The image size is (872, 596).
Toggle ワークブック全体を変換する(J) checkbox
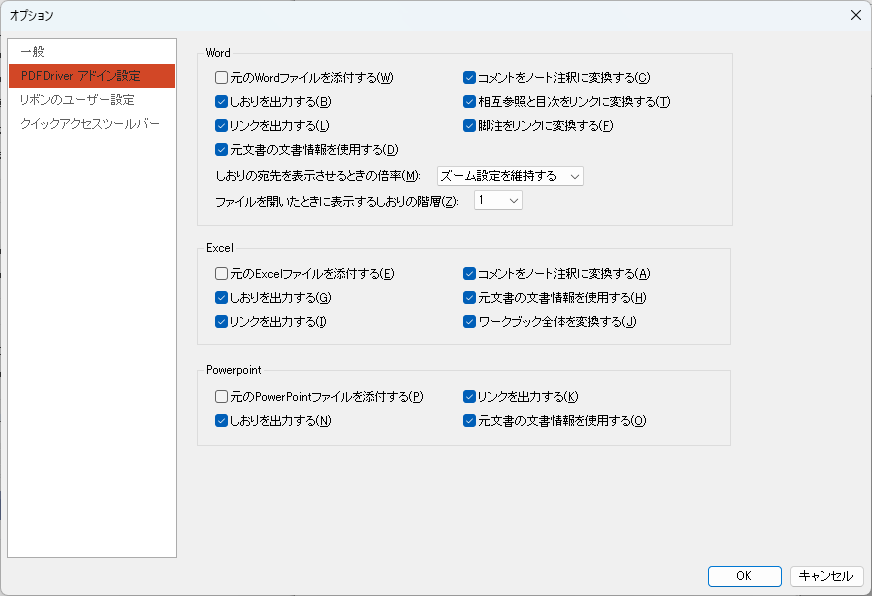pyautogui.click(x=469, y=321)
